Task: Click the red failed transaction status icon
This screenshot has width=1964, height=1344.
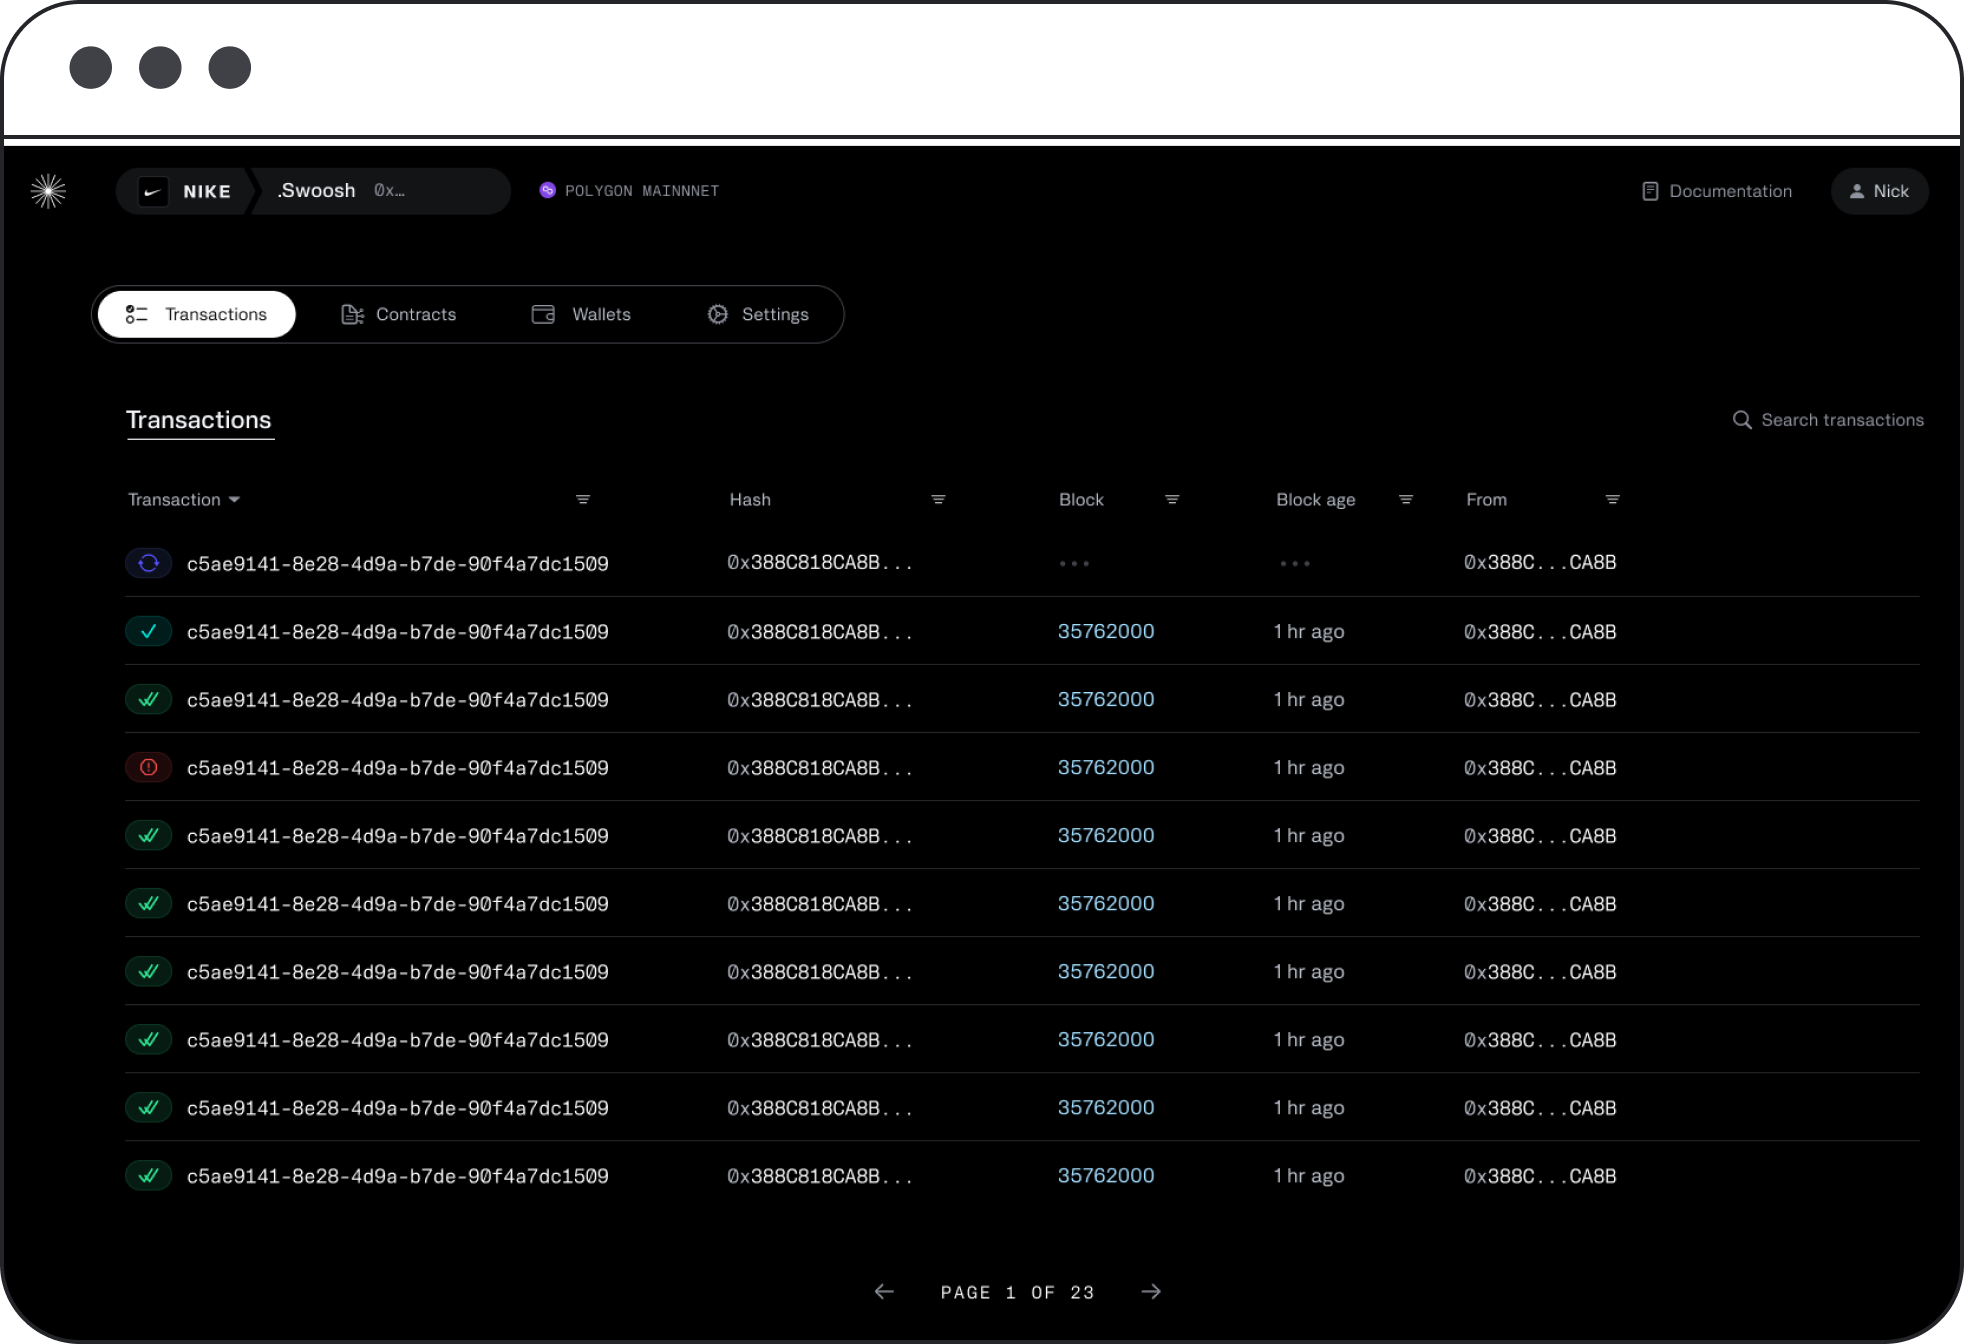Action: coord(149,767)
